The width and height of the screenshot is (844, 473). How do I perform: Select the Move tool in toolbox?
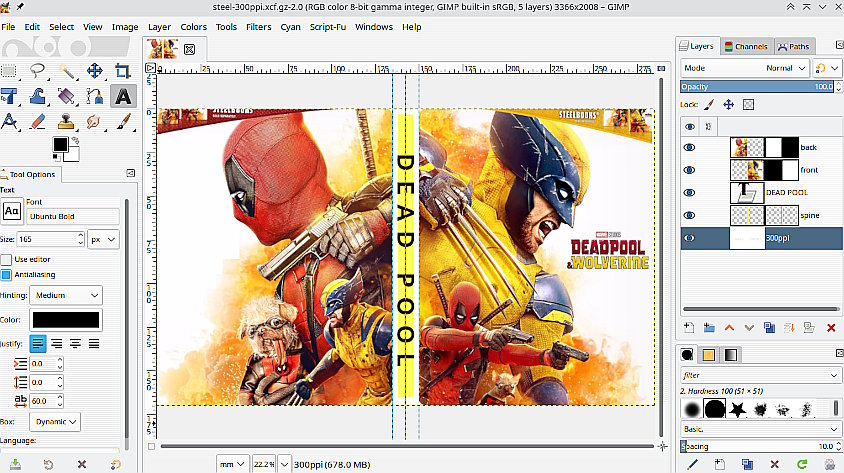click(95, 71)
